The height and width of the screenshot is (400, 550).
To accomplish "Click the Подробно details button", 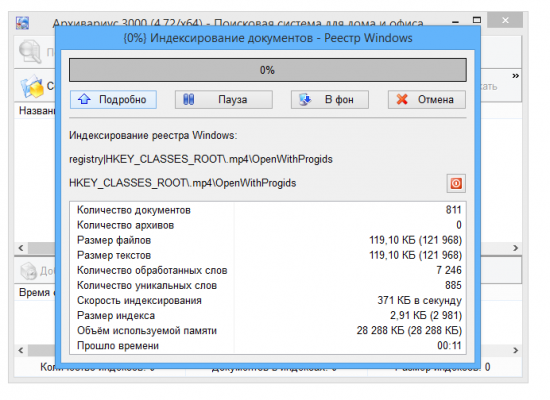I will (x=113, y=100).
